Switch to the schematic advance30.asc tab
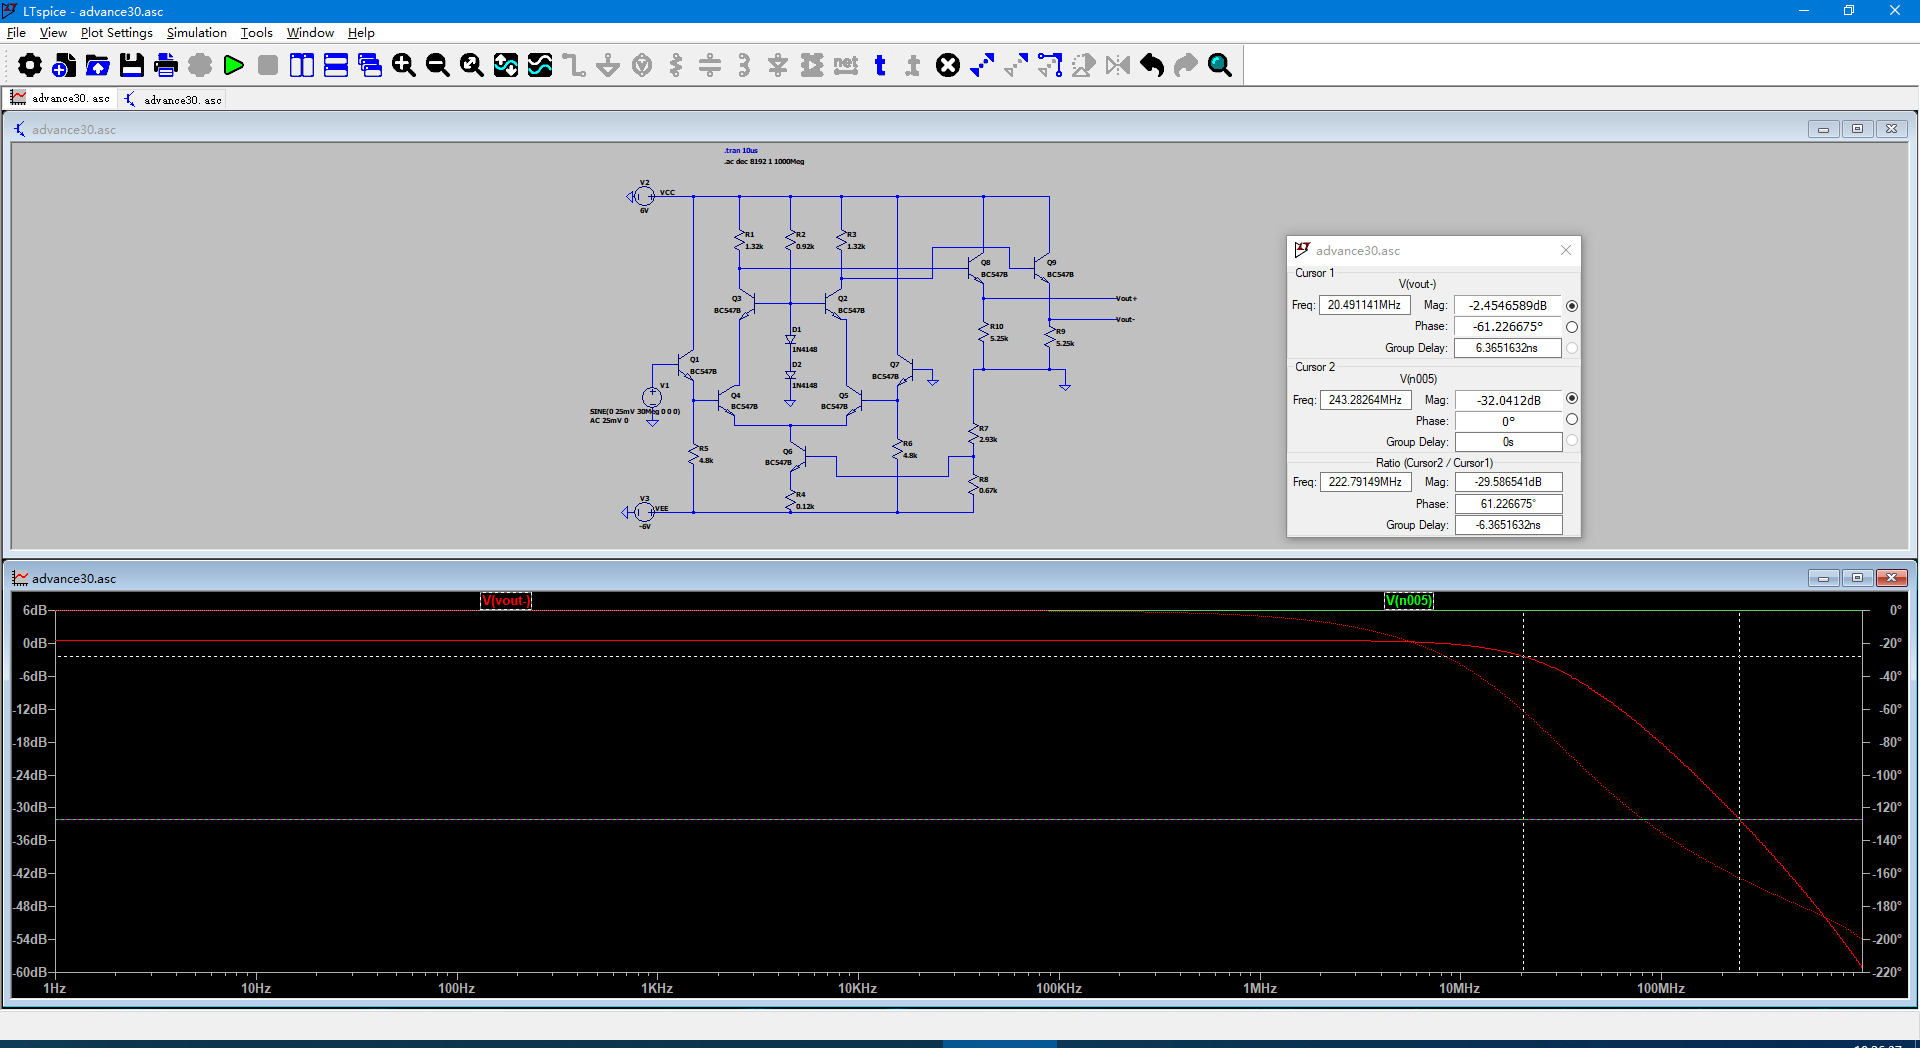The width and height of the screenshot is (1920, 1048). pyautogui.click(x=173, y=99)
